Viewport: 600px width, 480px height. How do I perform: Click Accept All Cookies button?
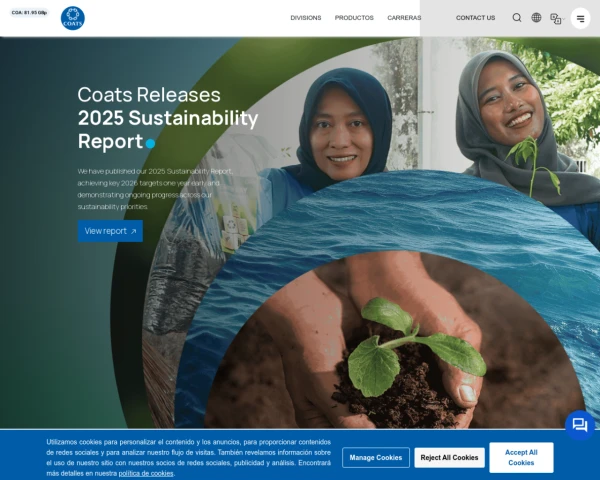click(521, 457)
